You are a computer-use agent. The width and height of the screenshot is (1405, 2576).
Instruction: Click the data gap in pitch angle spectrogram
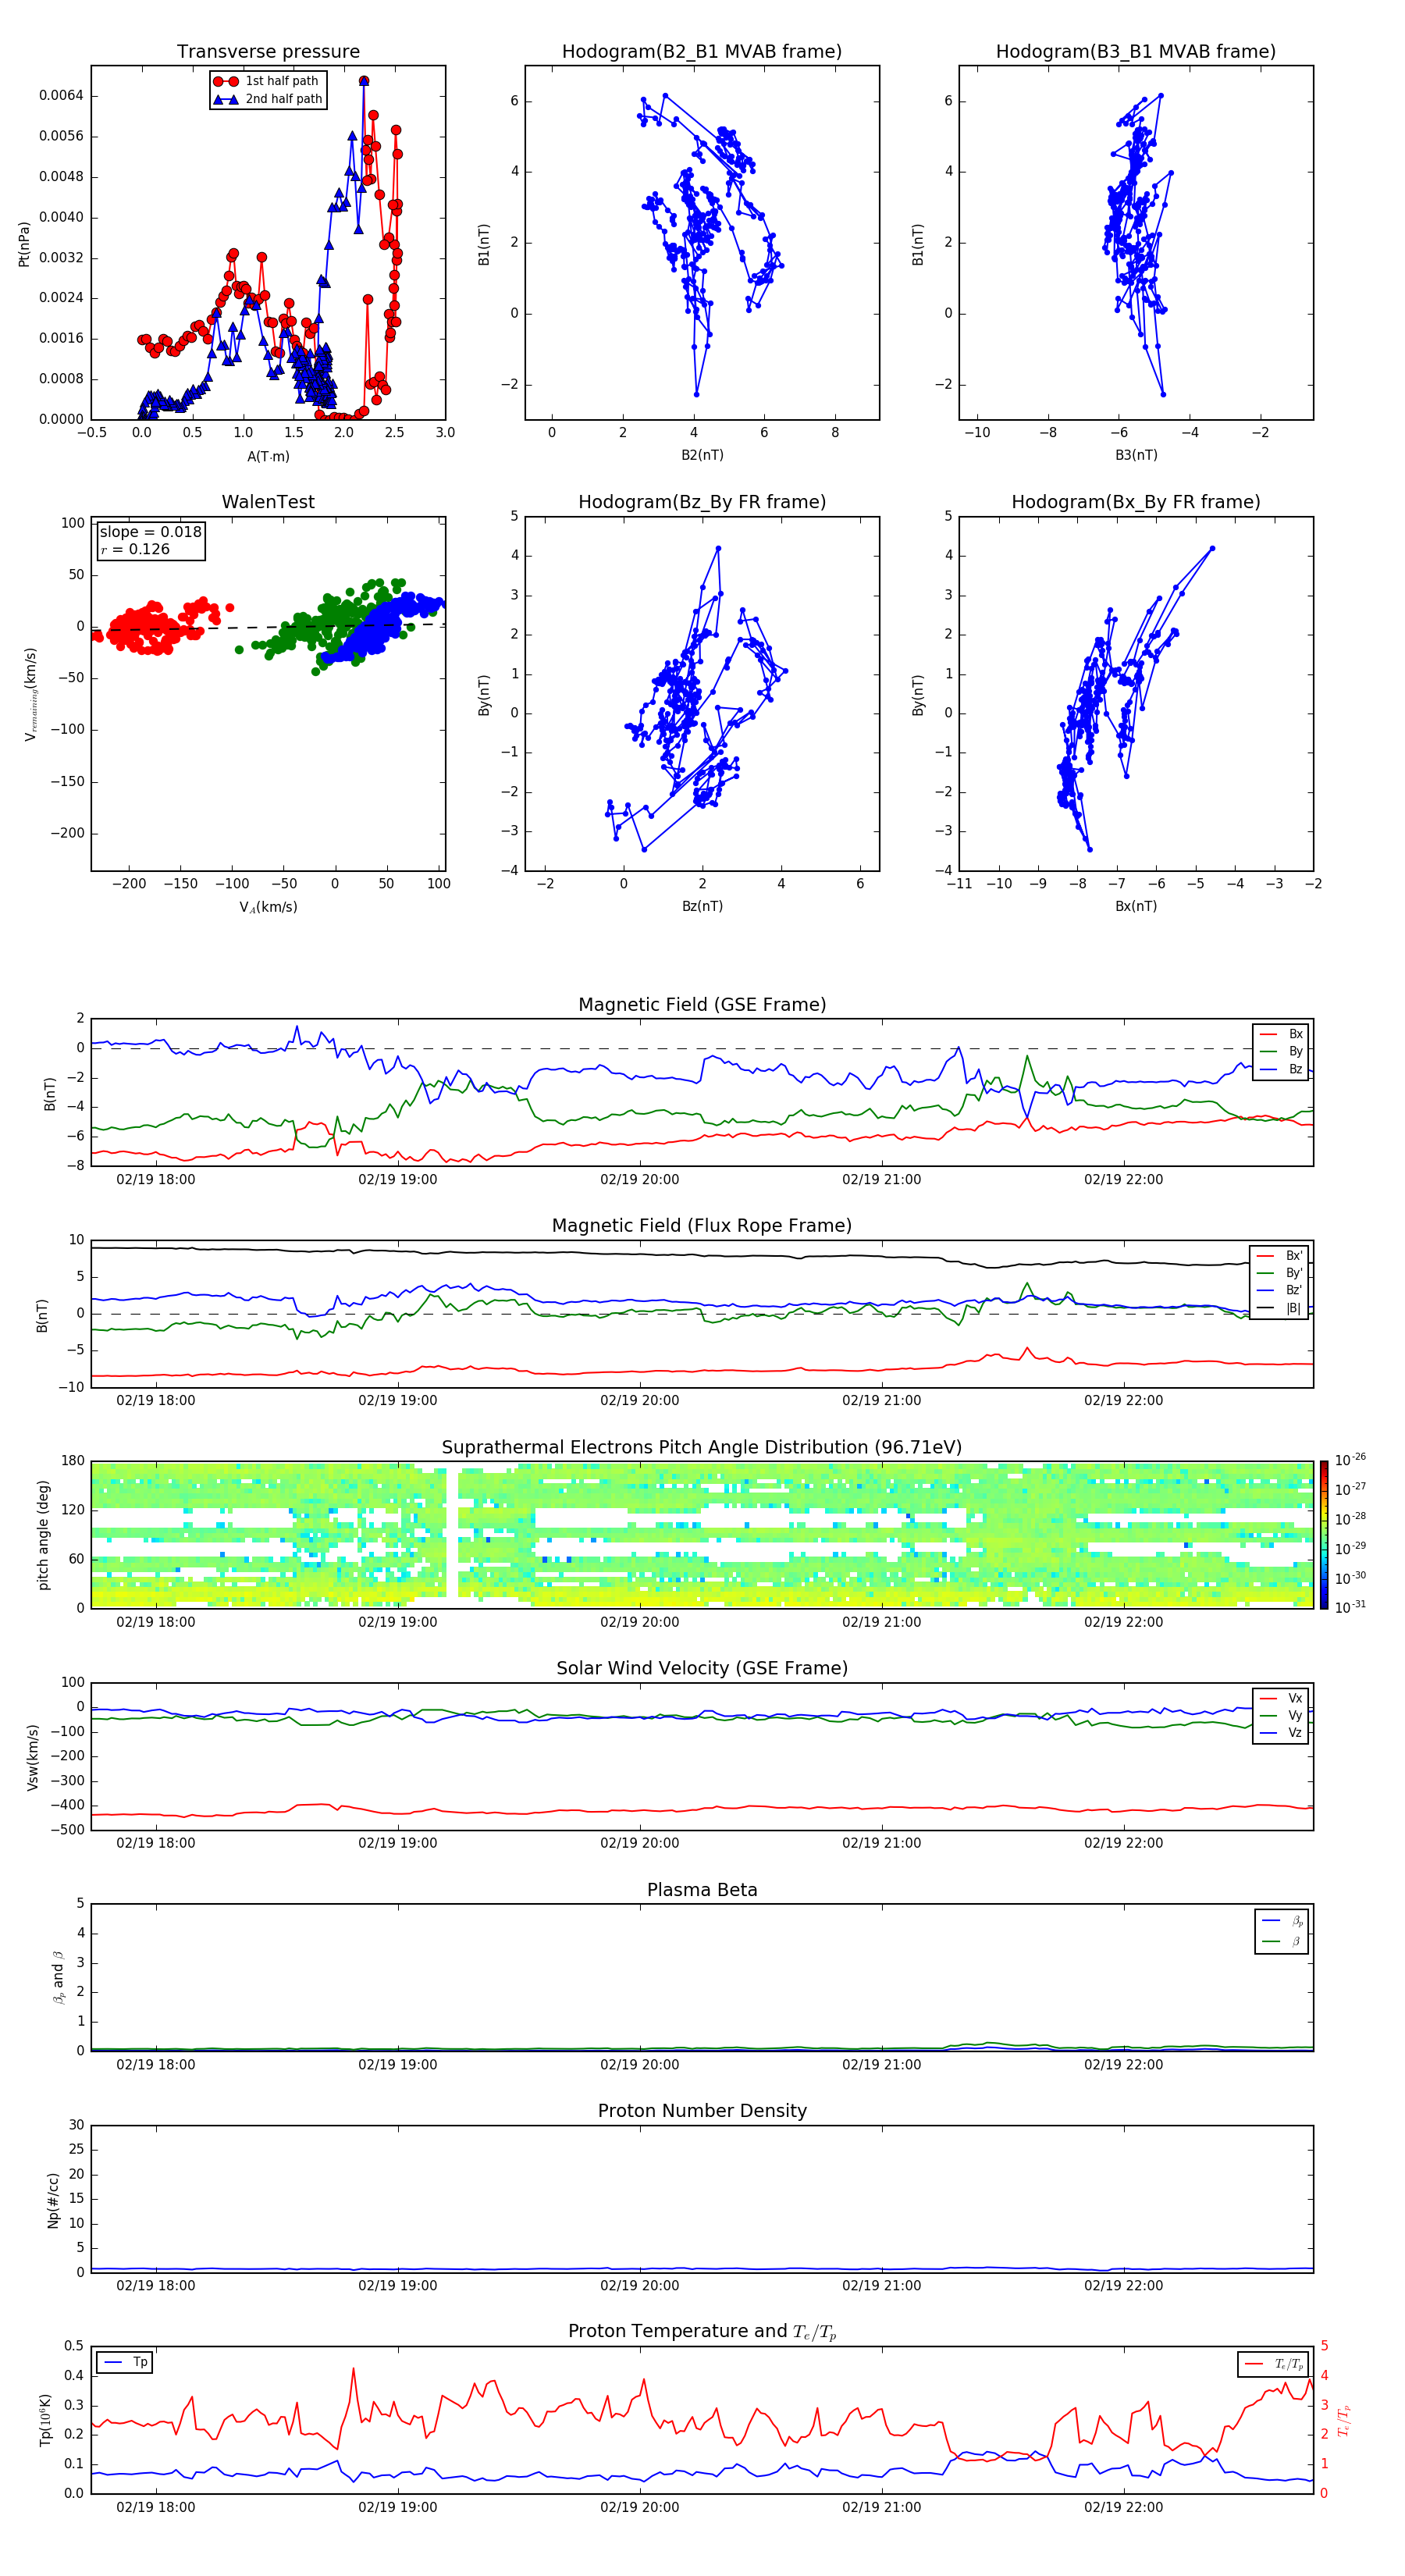point(452,1535)
